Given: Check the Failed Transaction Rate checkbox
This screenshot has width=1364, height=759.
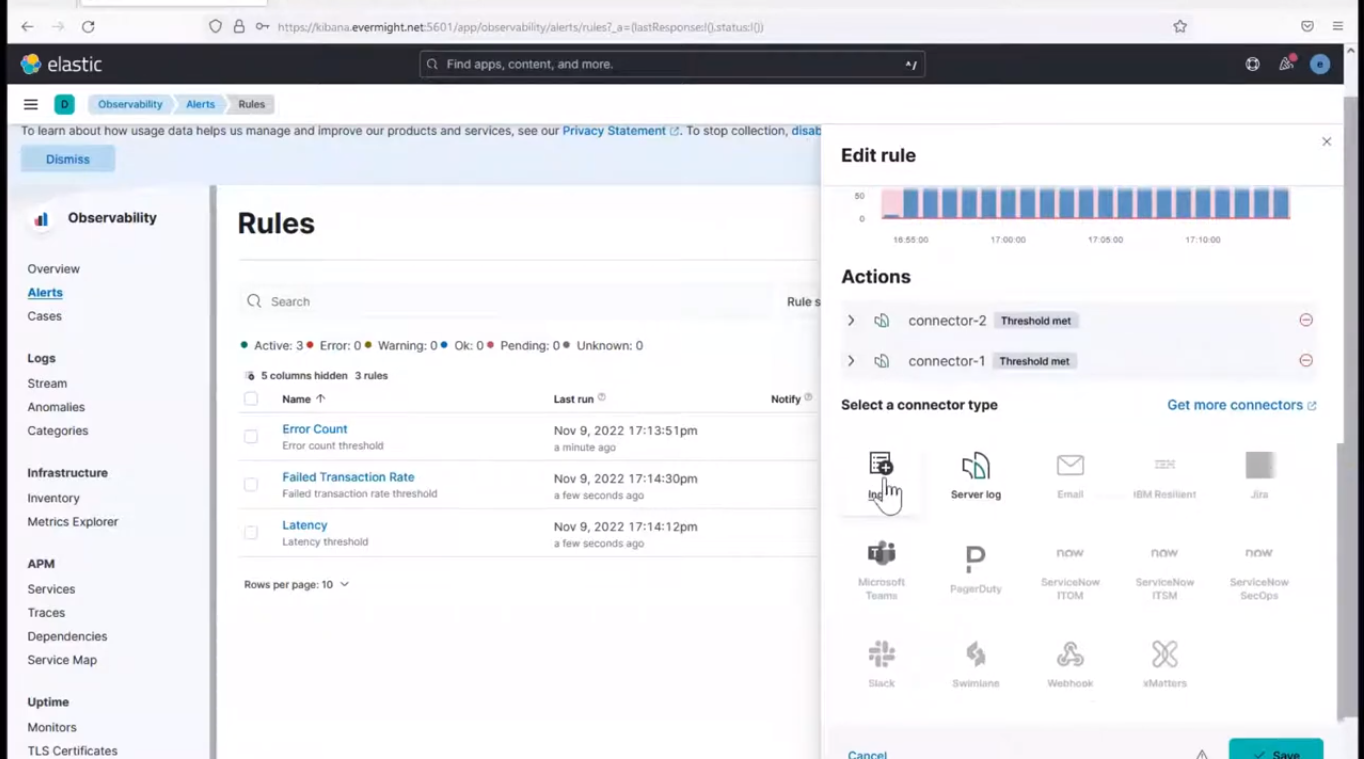Looking at the screenshot, I should (251, 485).
